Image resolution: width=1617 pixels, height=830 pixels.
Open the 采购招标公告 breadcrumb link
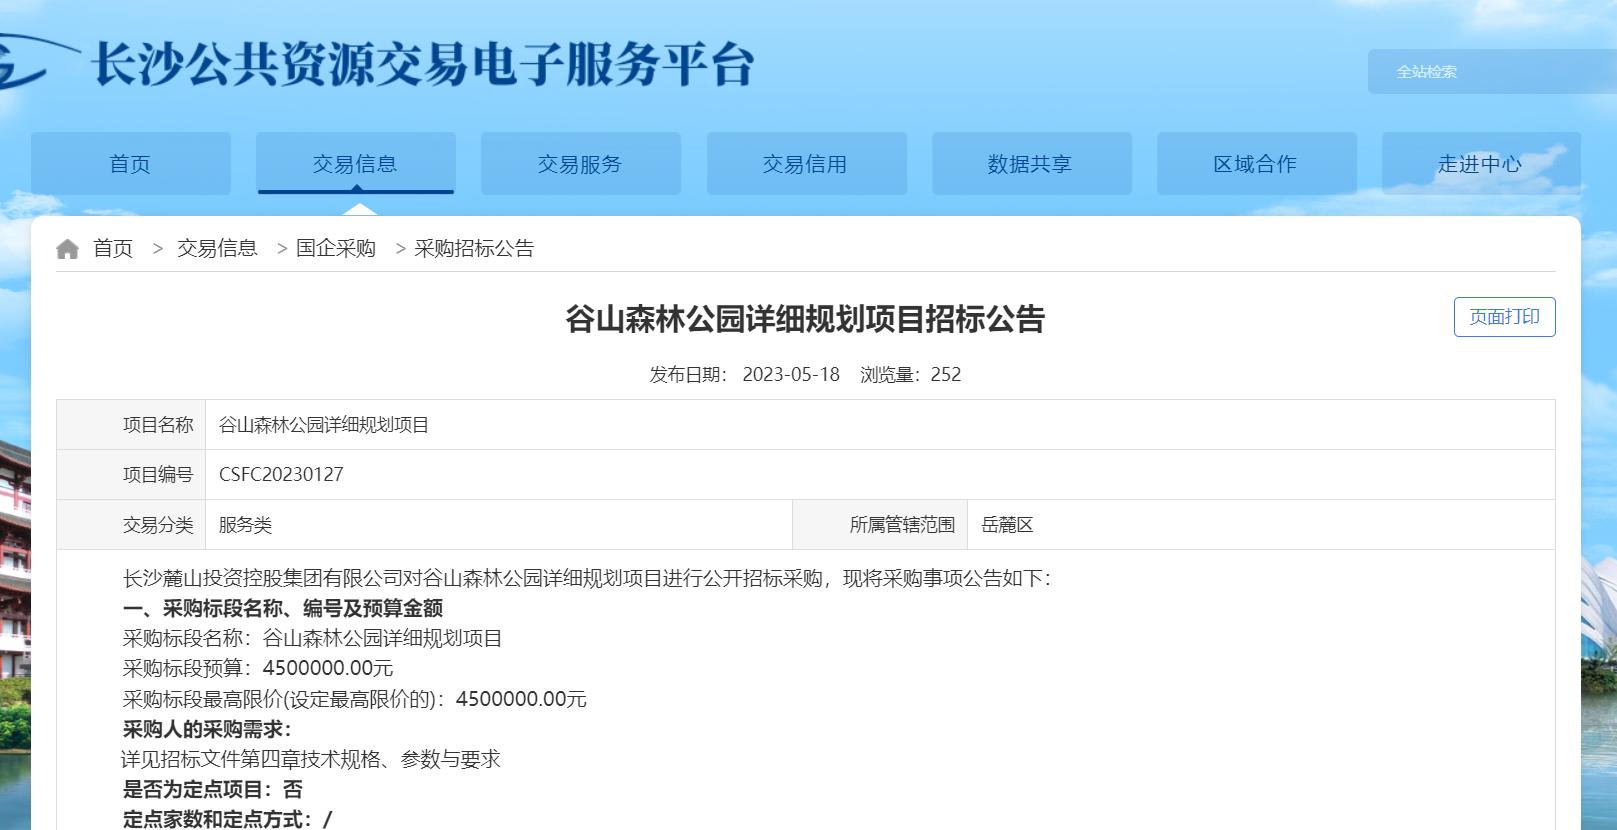pyautogui.click(x=474, y=248)
